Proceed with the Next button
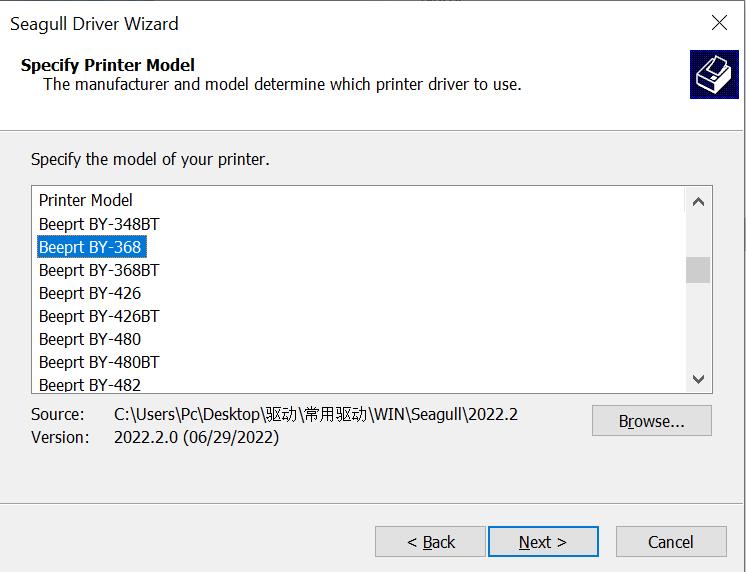 (x=543, y=542)
